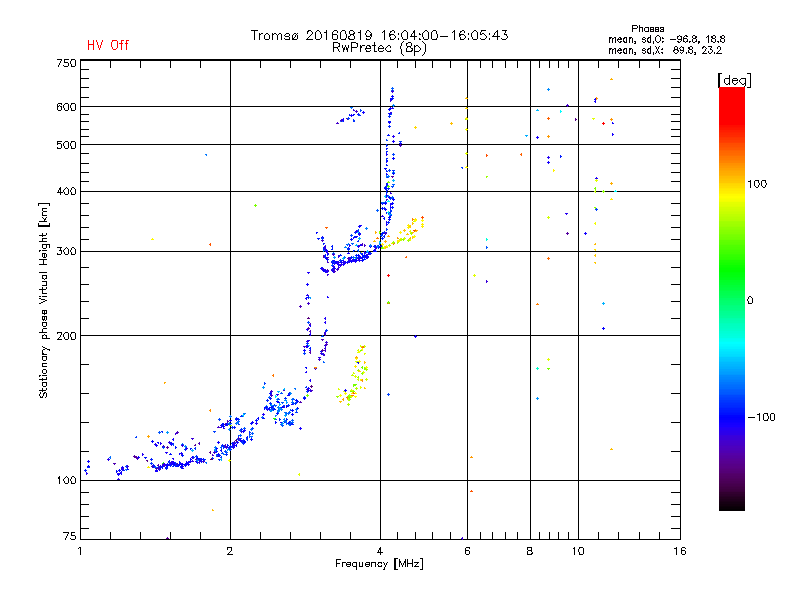The height and width of the screenshot is (600, 800).
Task: Click the x-axis '2' tick label
Action: click(x=230, y=551)
